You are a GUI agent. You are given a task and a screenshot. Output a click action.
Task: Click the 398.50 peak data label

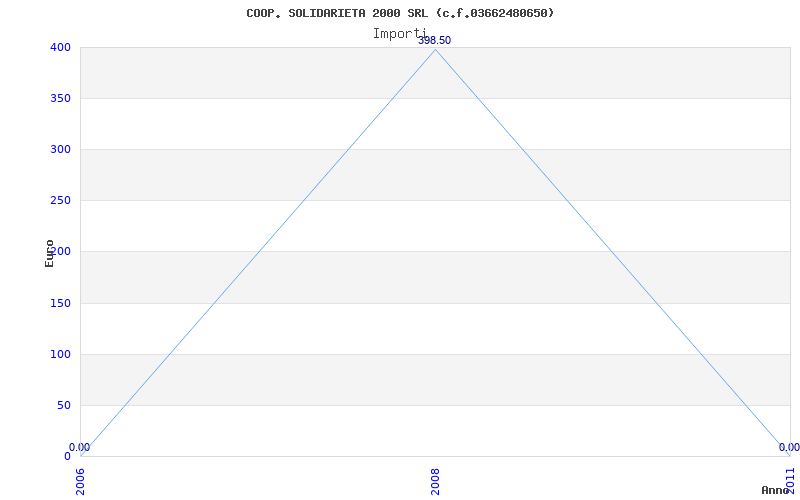[435, 41]
